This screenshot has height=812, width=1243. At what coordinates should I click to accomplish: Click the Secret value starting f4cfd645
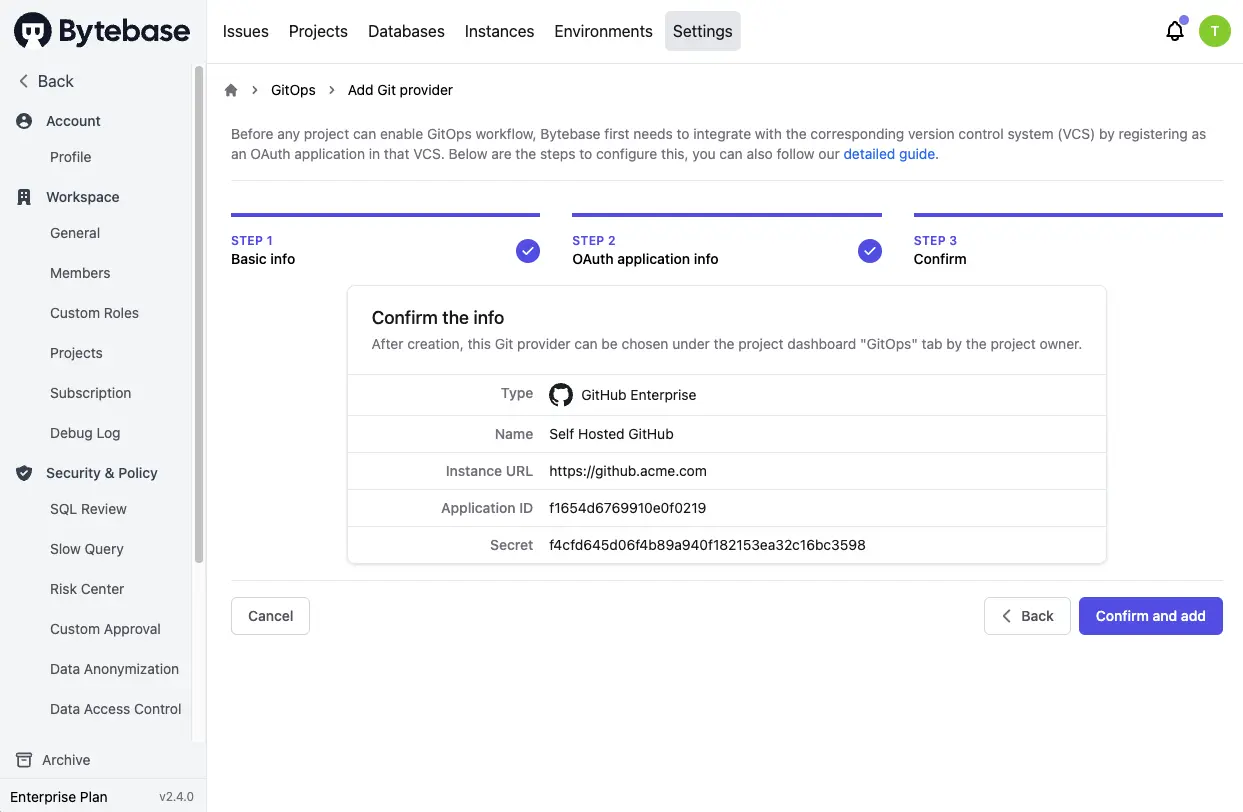tap(707, 545)
